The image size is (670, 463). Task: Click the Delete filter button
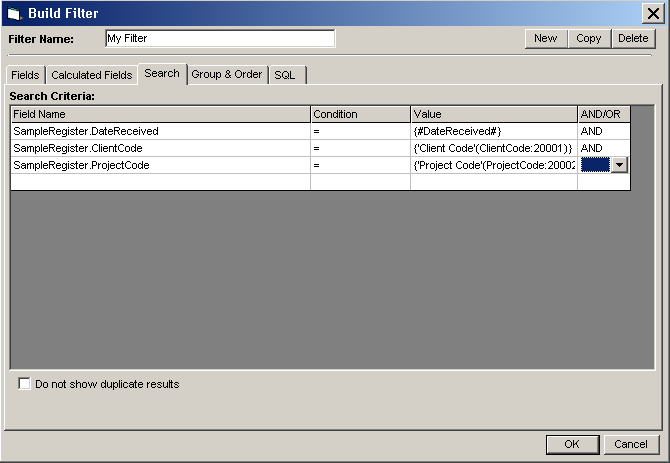coord(632,38)
